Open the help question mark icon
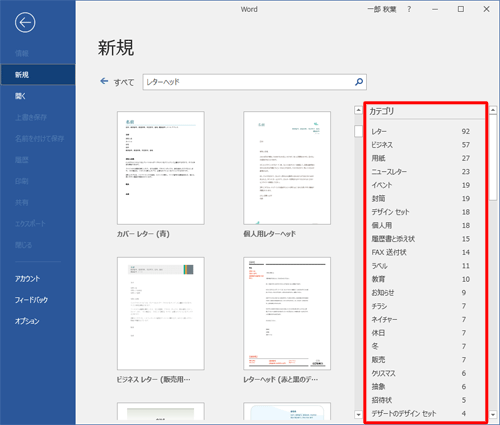Screen dimensions: 500x425 pyautogui.click(x=409, y=9)
